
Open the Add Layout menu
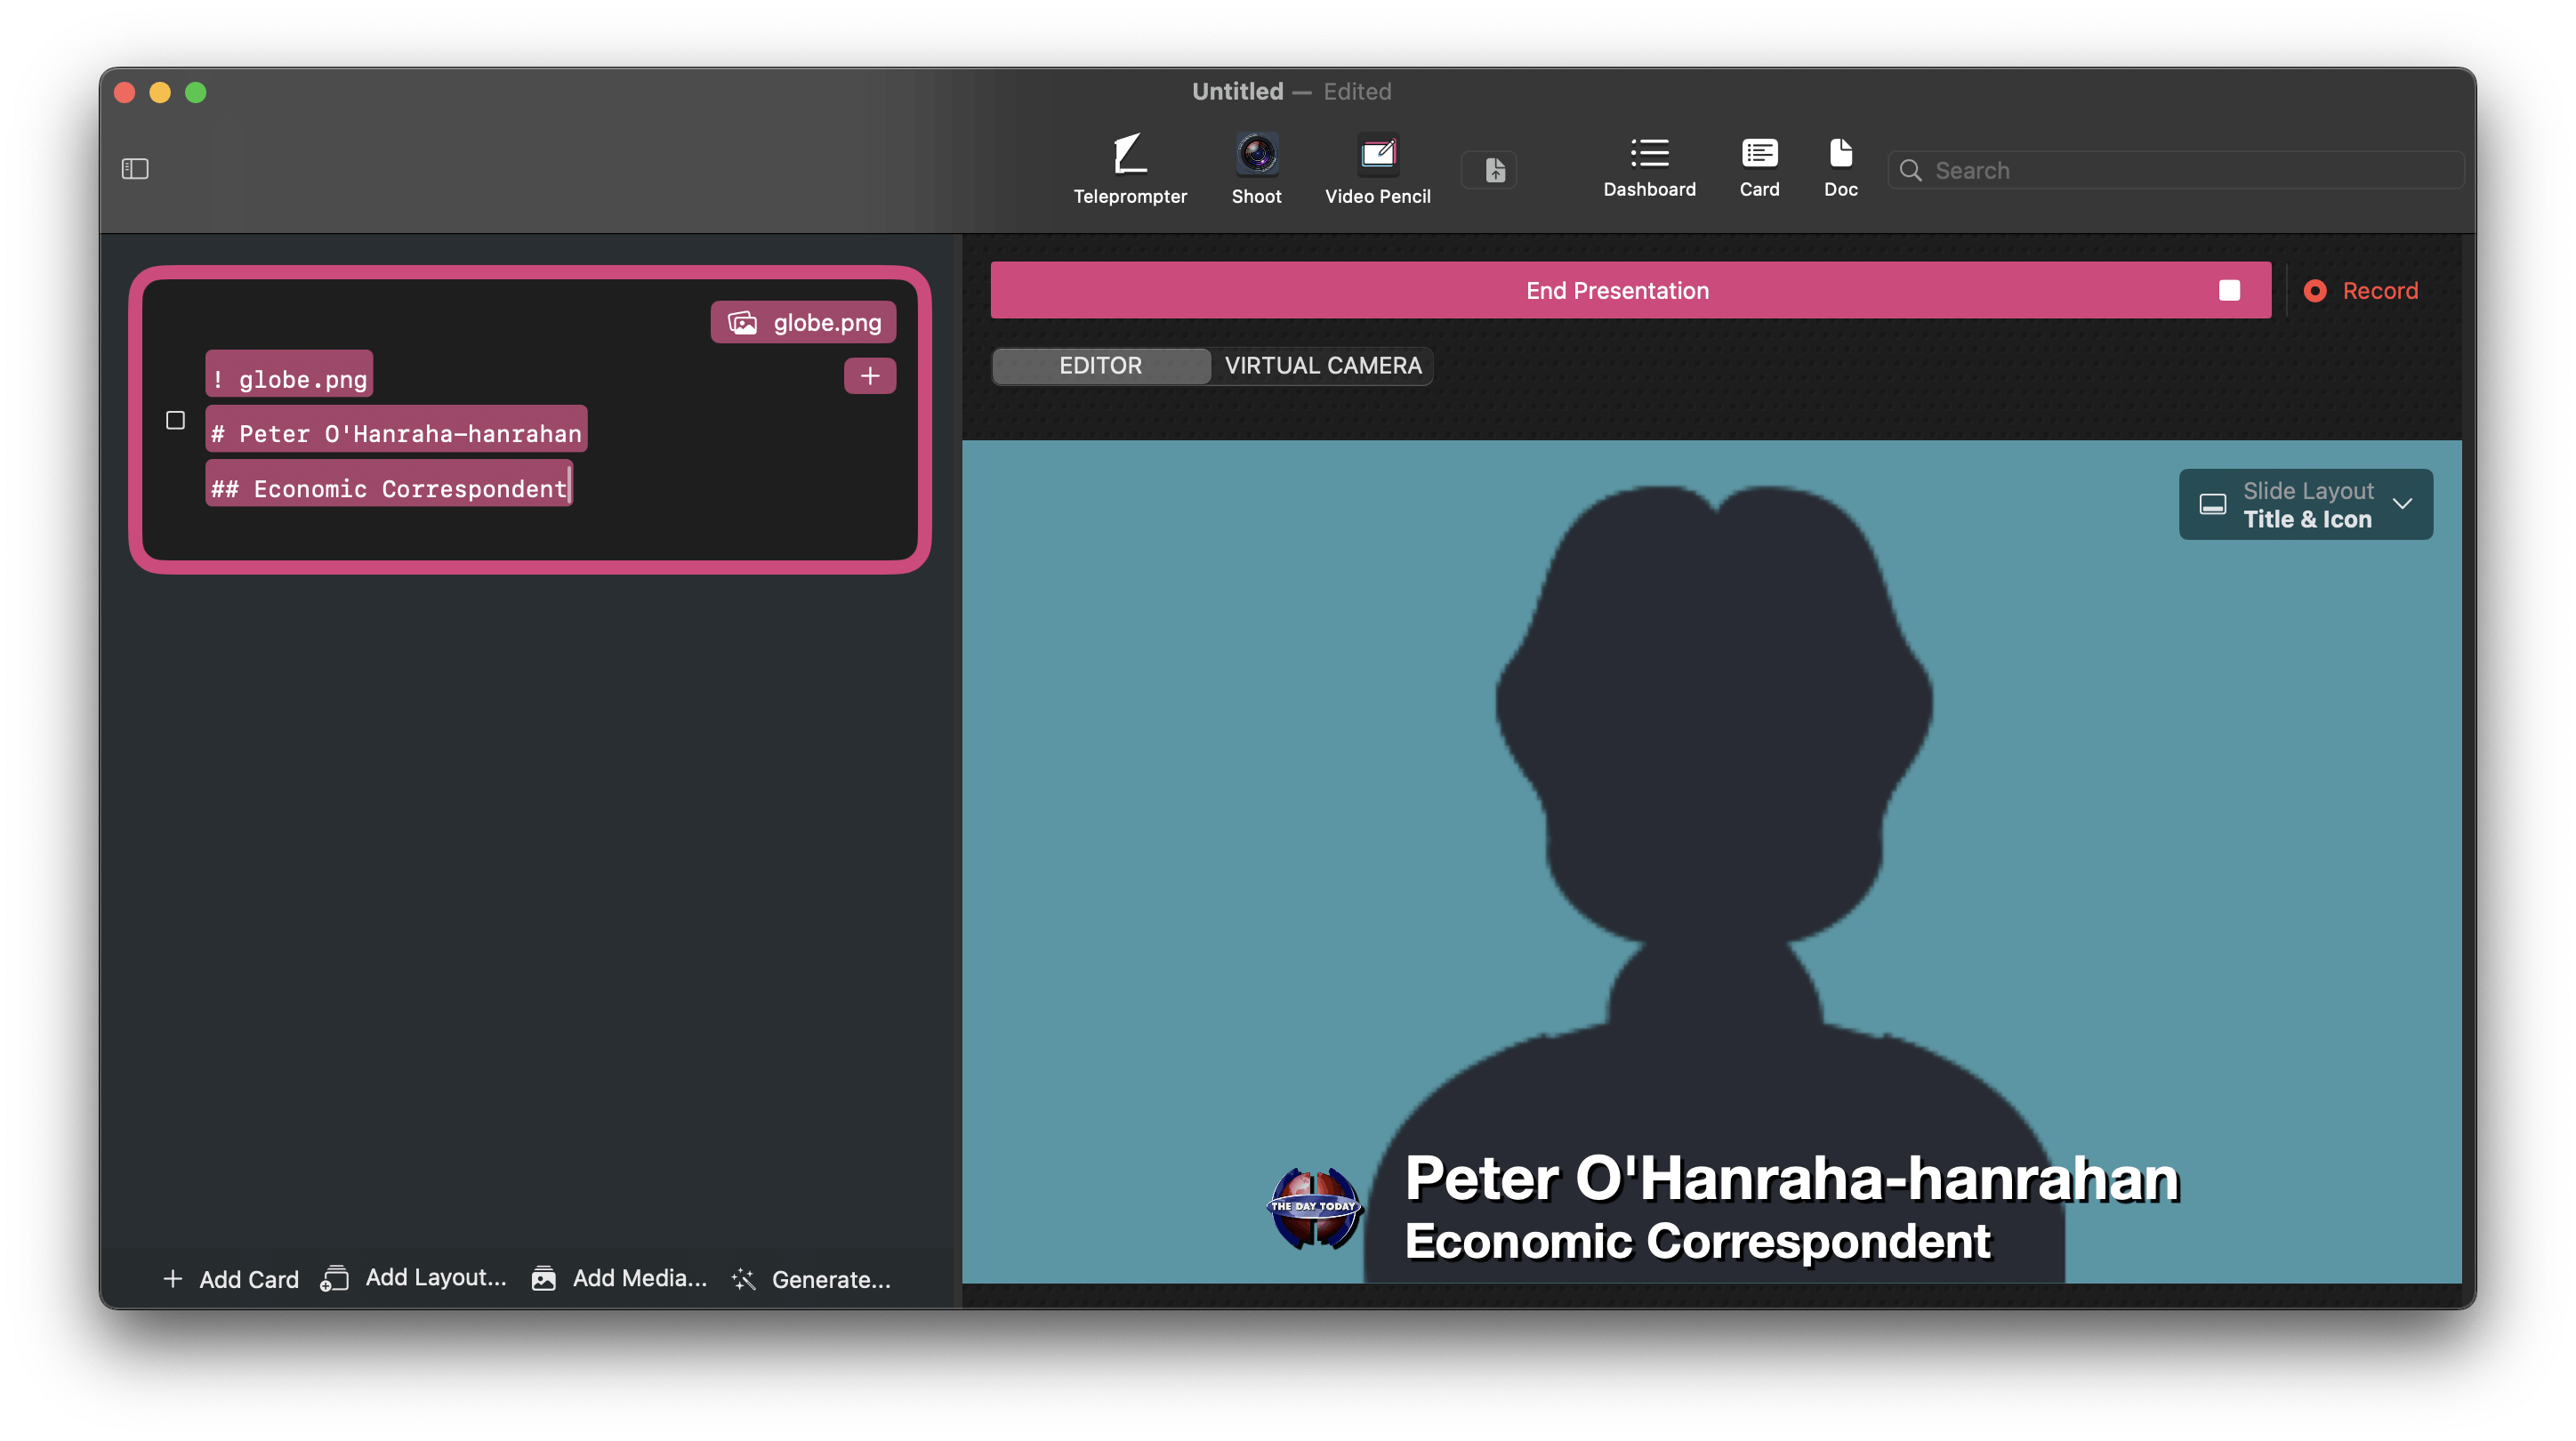[414, 1278]
